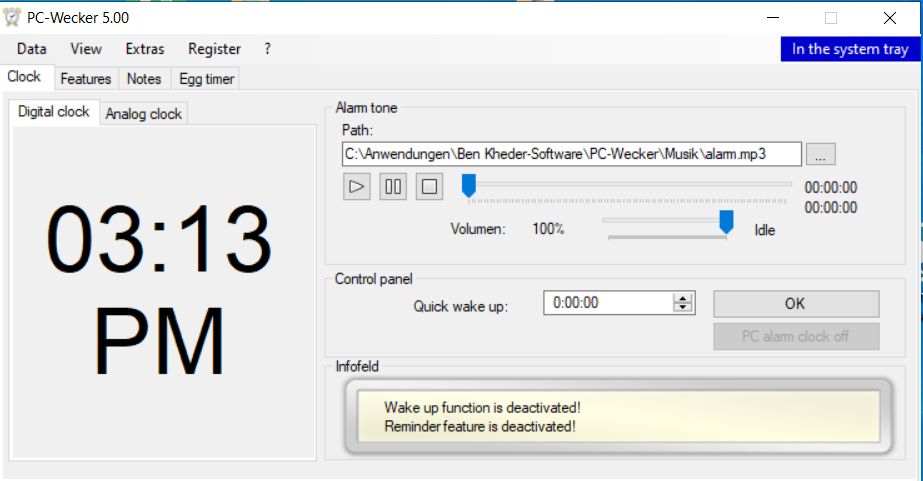Click the 03:13 PM digital clock display
The image size is (923, 481).
(x=160, y=290)
